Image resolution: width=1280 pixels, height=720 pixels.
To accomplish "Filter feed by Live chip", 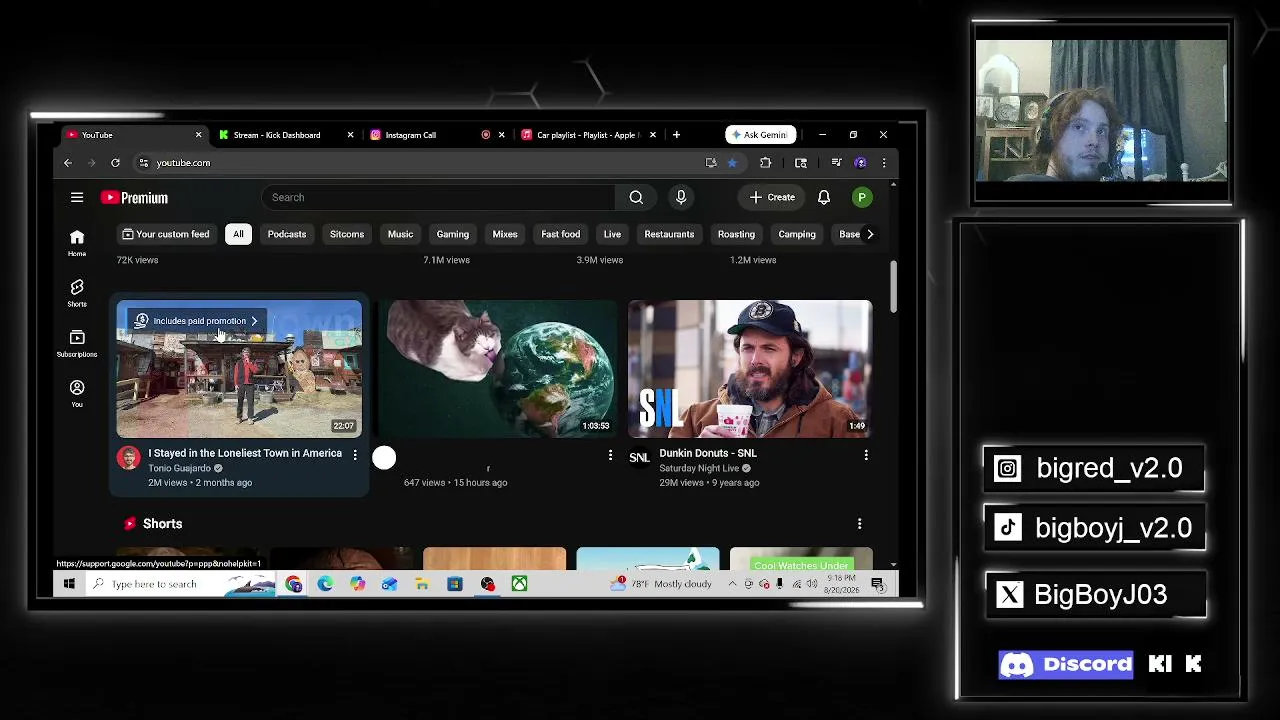I will (x=612, y=234).
